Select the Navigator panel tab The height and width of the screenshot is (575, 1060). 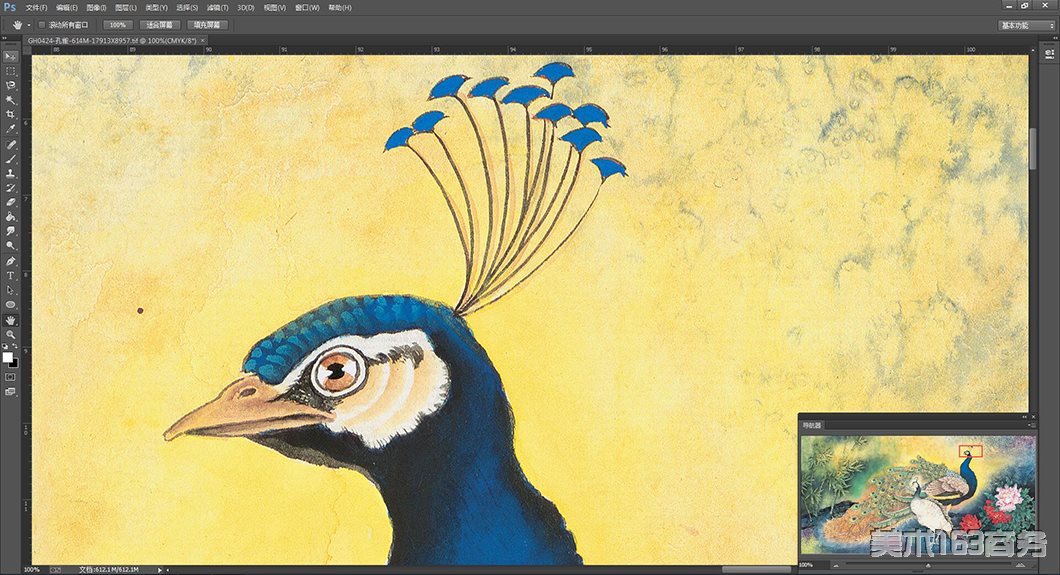coord(812,426)
